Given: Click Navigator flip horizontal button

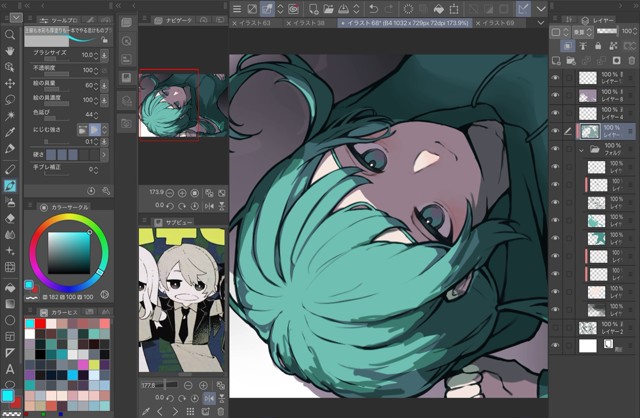Looking at the screenshot, I should pos(209,206).
